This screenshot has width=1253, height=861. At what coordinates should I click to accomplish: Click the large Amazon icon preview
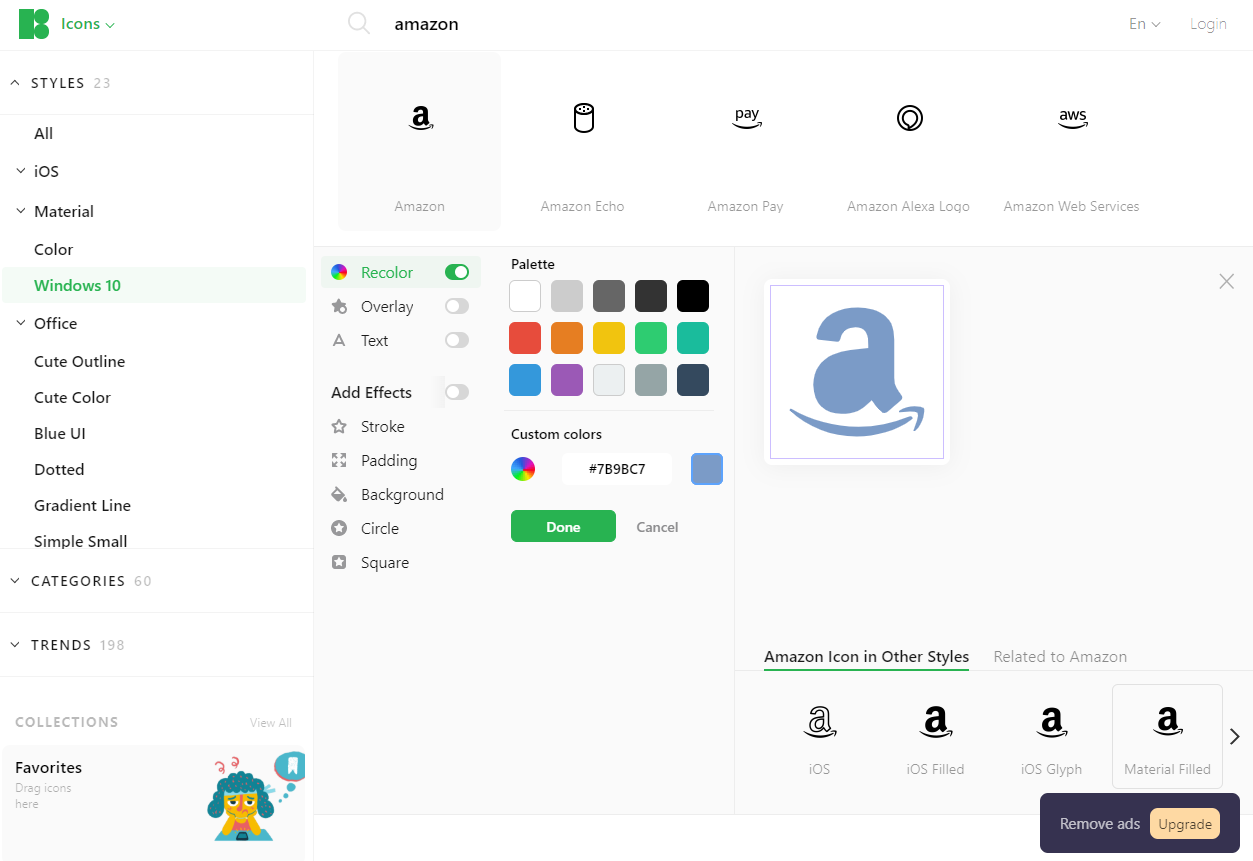pyautogui.click(x=857, y=372)
